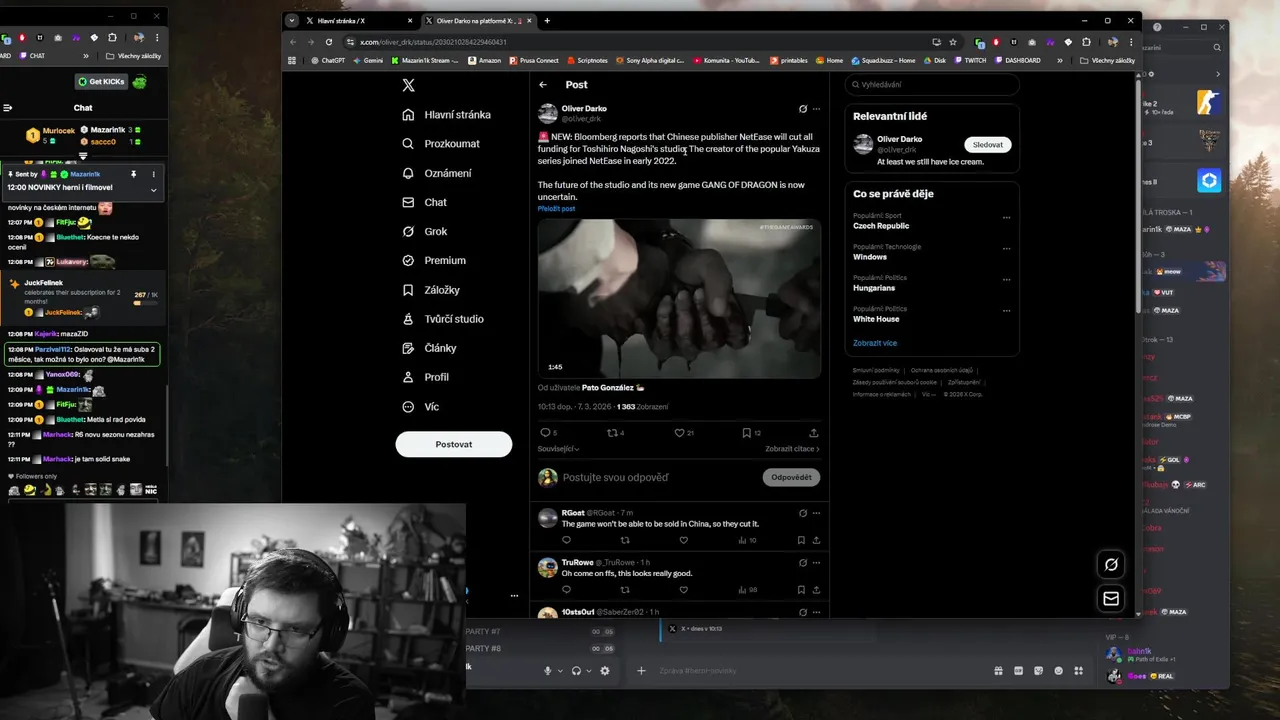Share the main post icon
The image size is (1280, 720).
[x=814, y=433]
